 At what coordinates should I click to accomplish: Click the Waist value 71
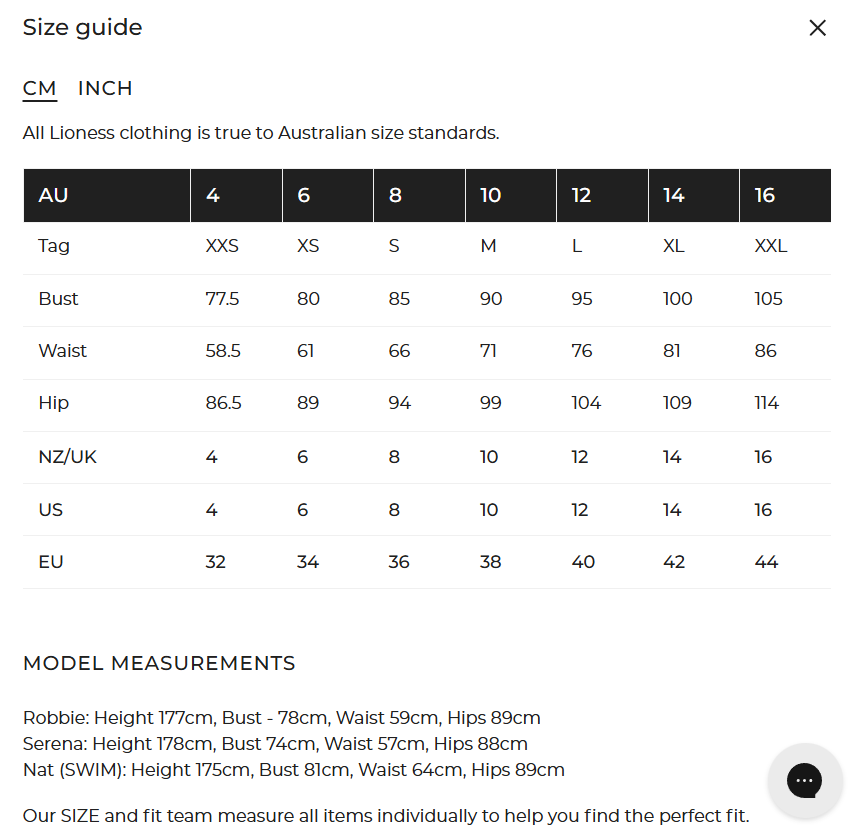pyautogui.click(x=489, y=351)
